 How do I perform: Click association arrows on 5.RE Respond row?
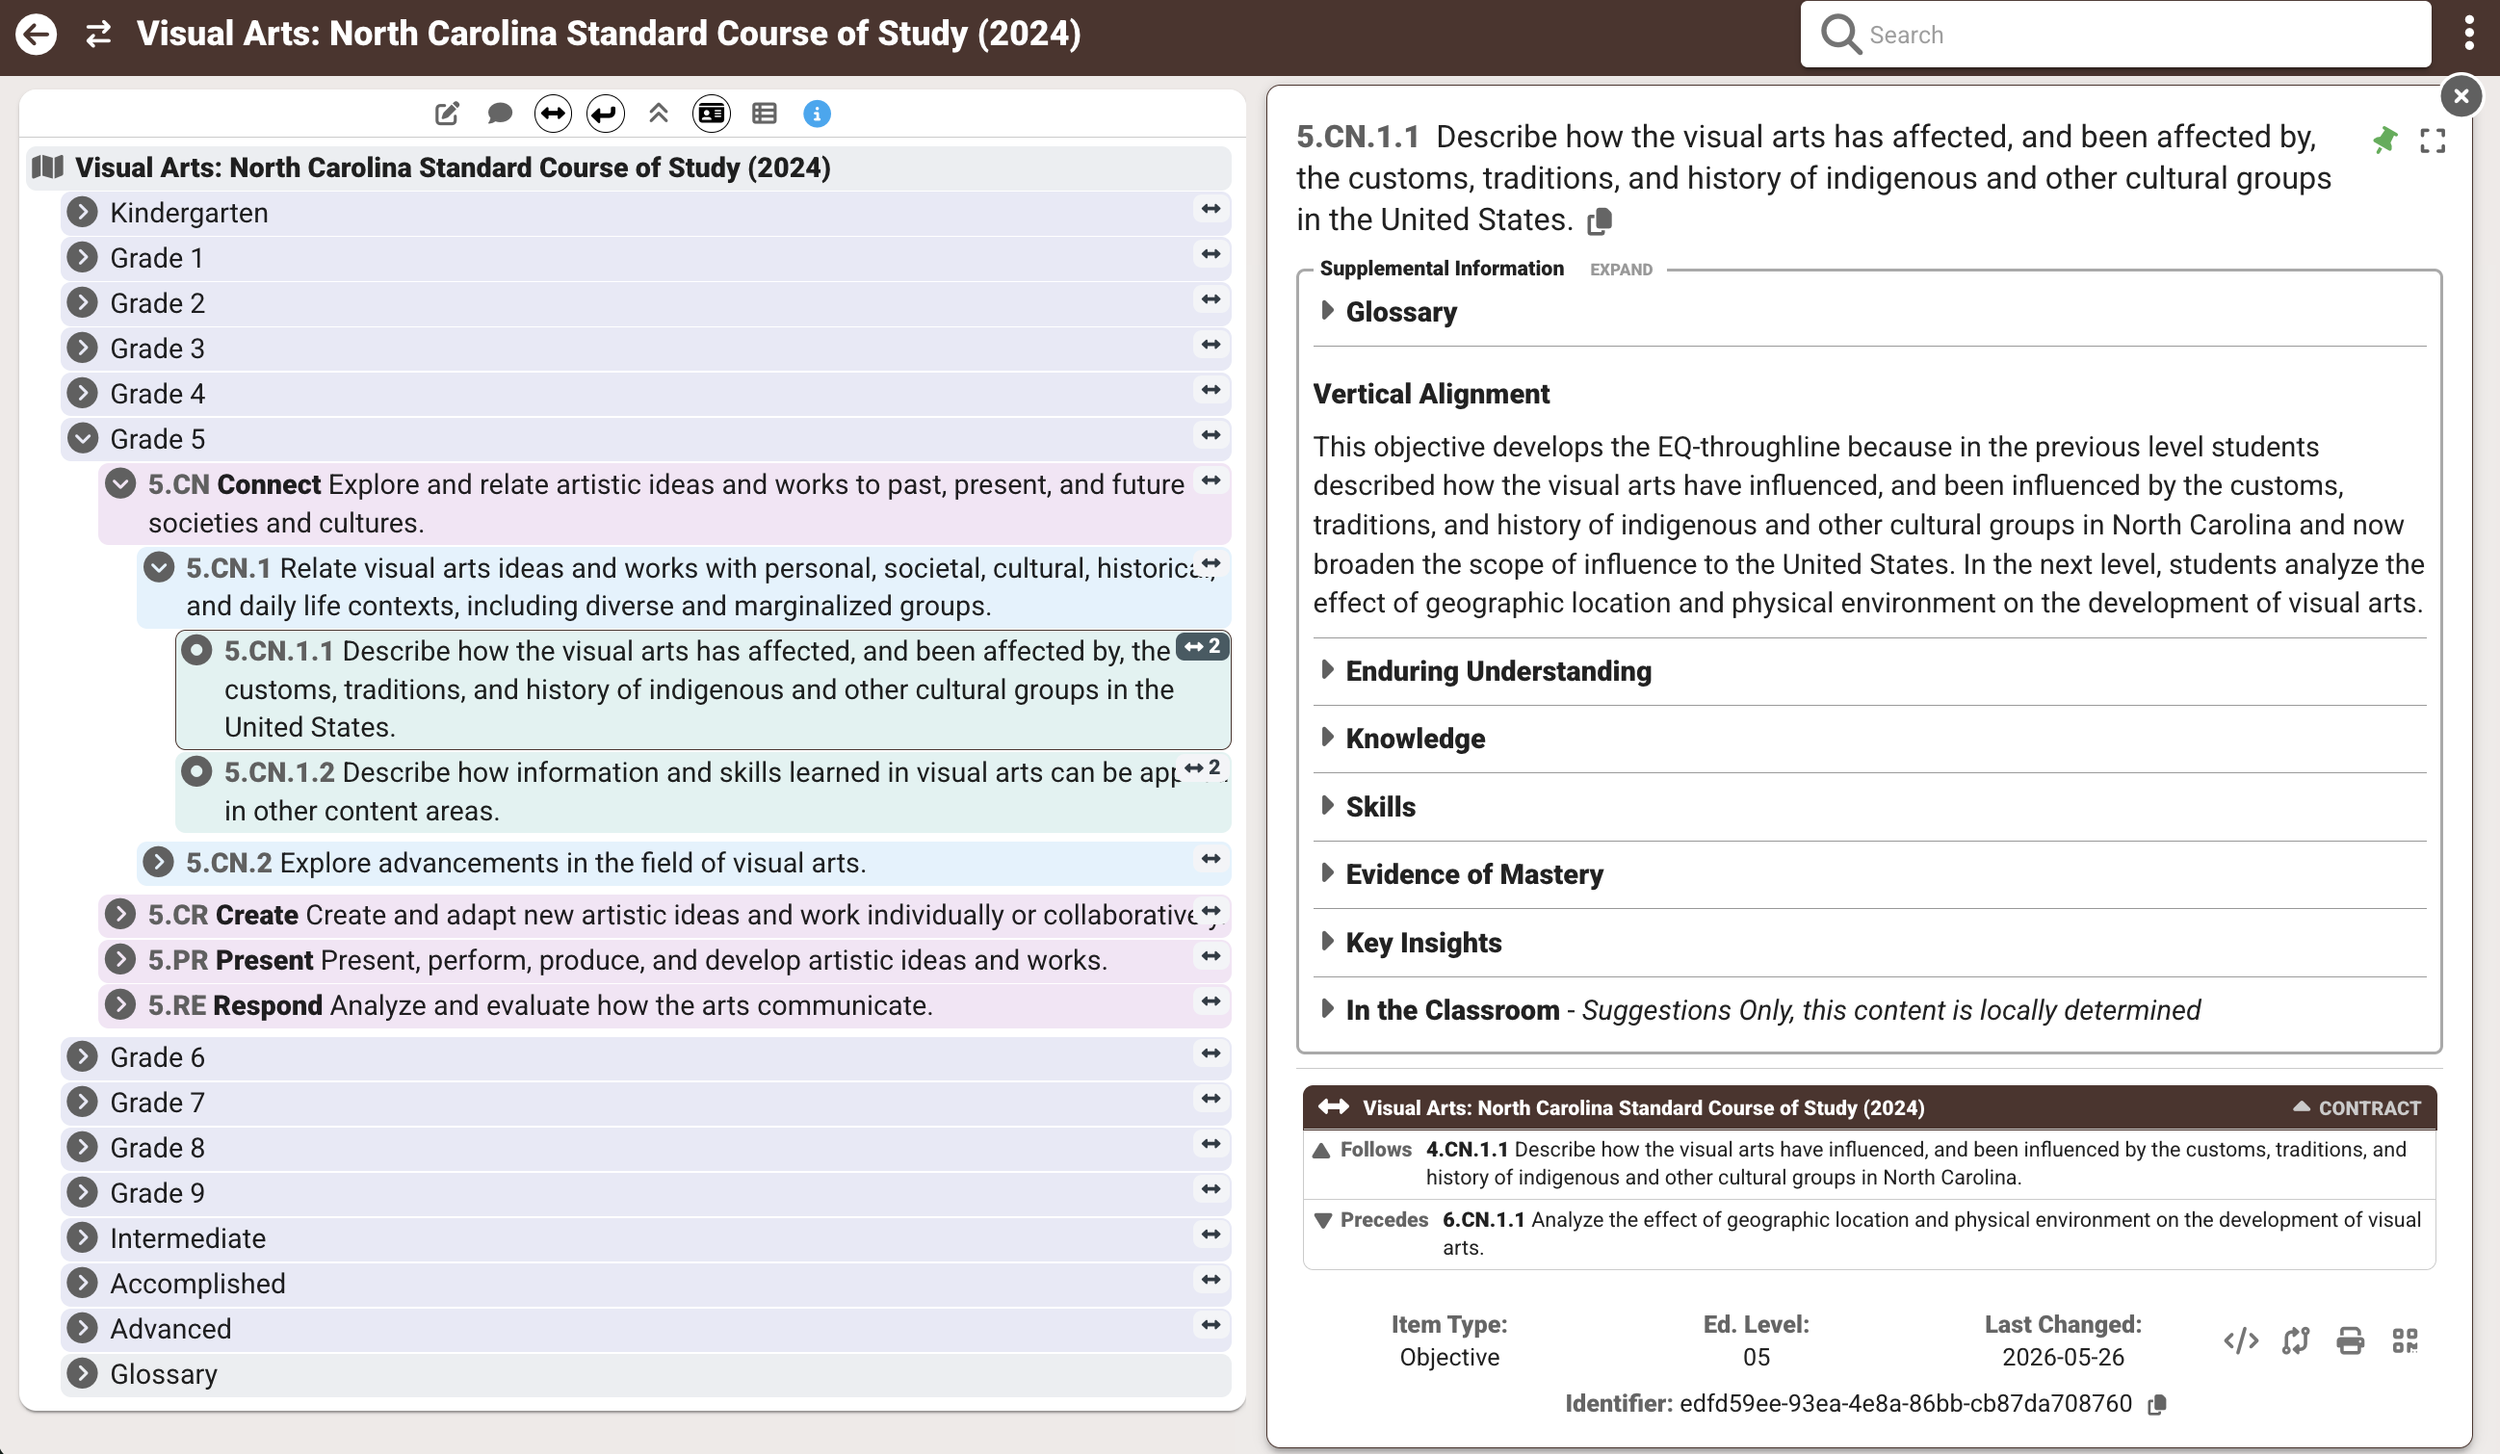coord(1211,1001)
